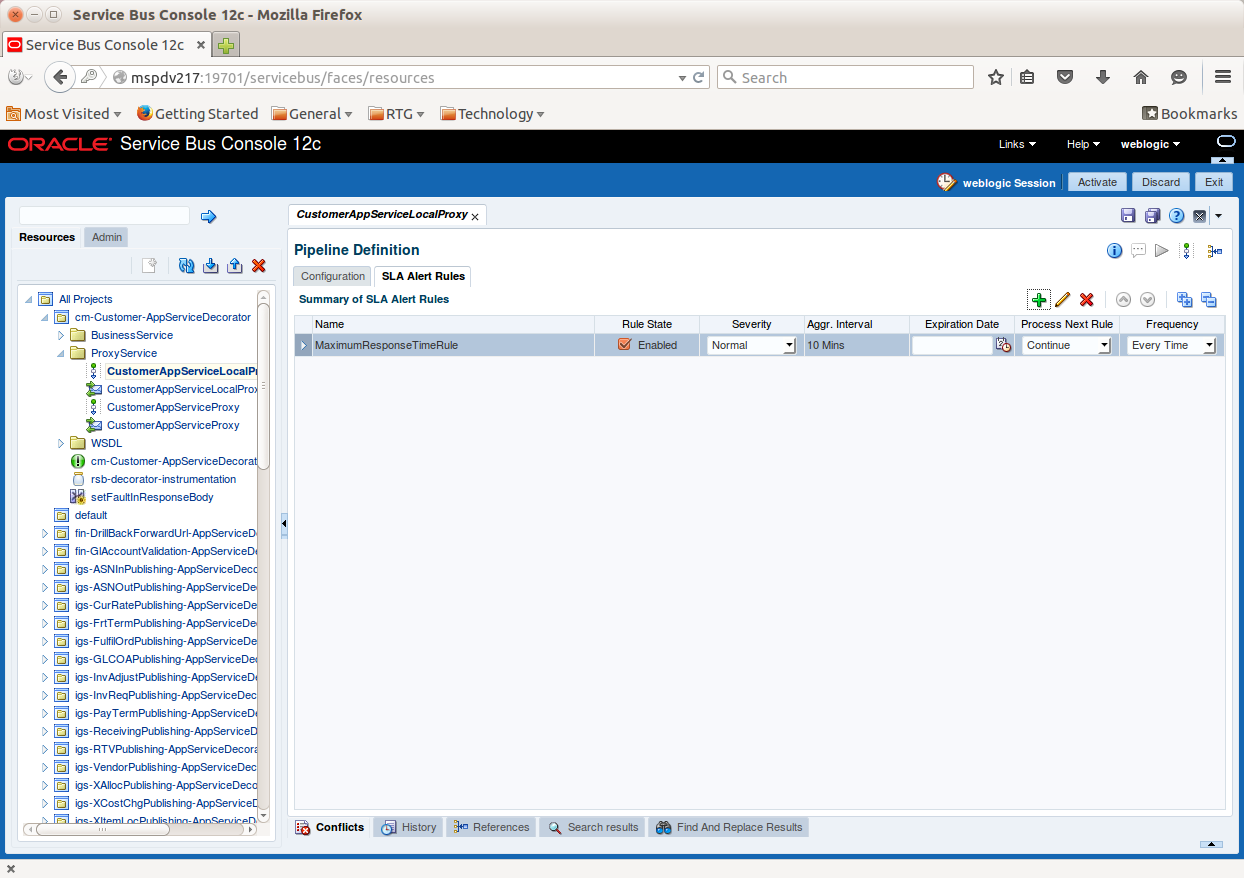Click the tree vertical scrollbar
The image size is (1244, 878).
(264, 386)
